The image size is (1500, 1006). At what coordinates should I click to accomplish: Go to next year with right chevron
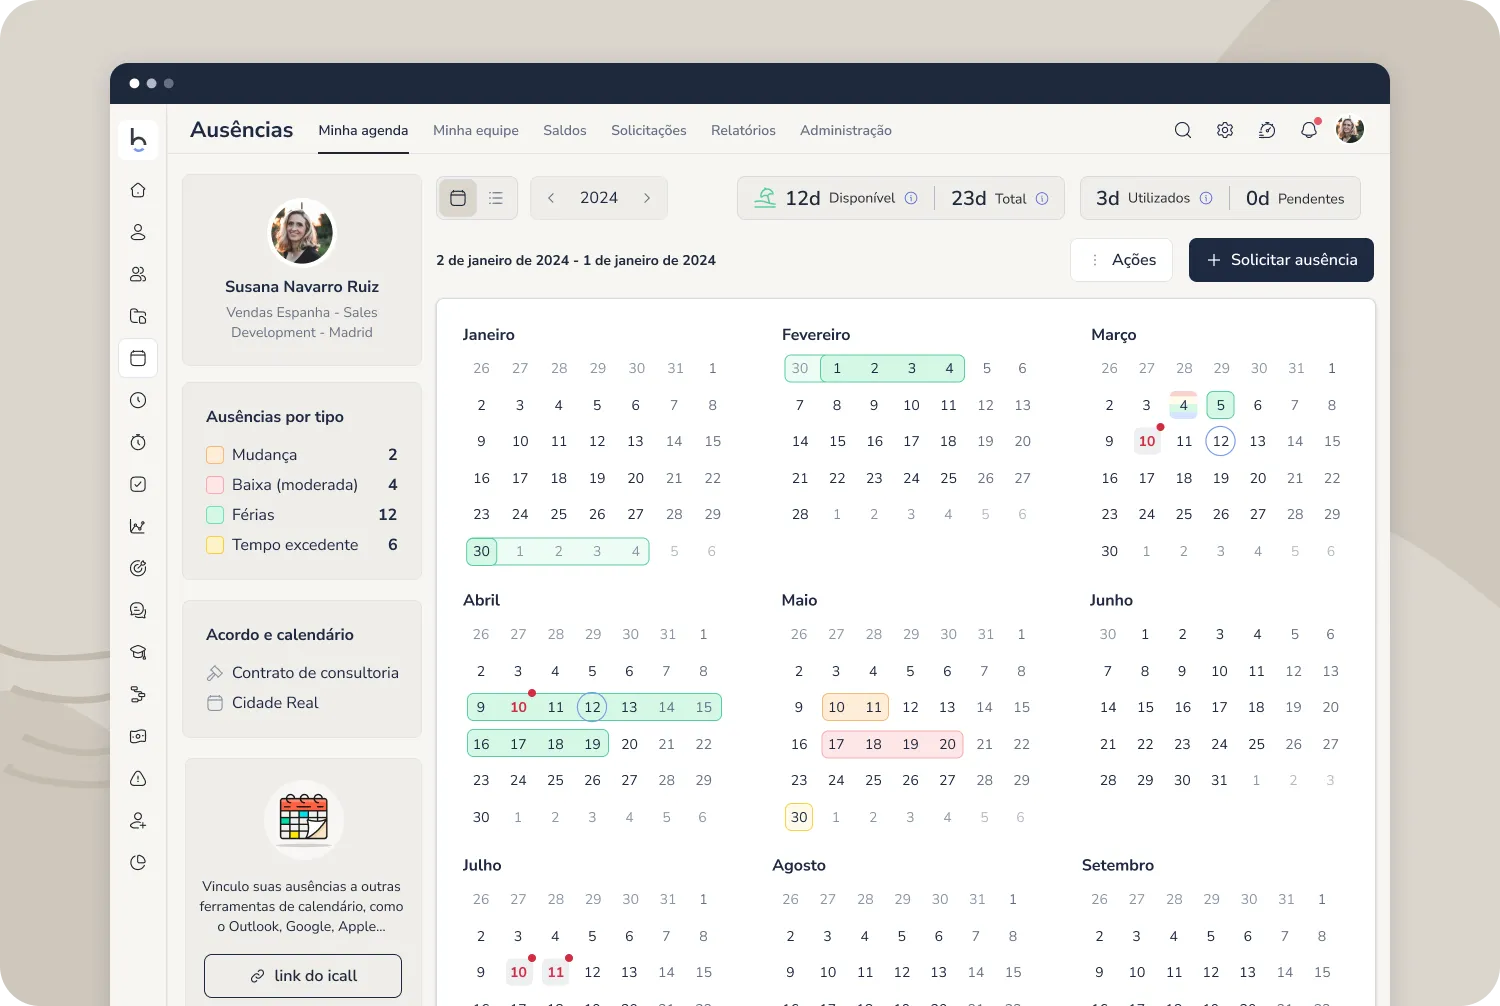tap(647, 198)
